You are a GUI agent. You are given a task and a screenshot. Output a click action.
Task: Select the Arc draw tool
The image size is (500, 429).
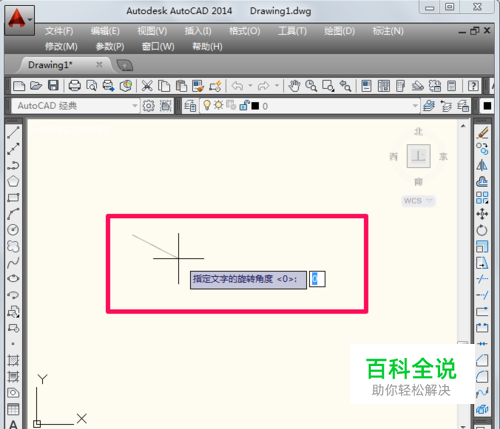pos(13,214)
